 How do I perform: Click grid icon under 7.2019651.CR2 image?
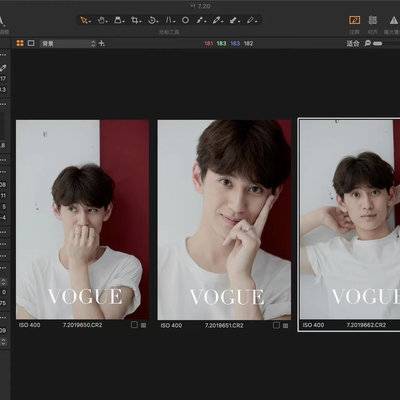click(286, 325)
